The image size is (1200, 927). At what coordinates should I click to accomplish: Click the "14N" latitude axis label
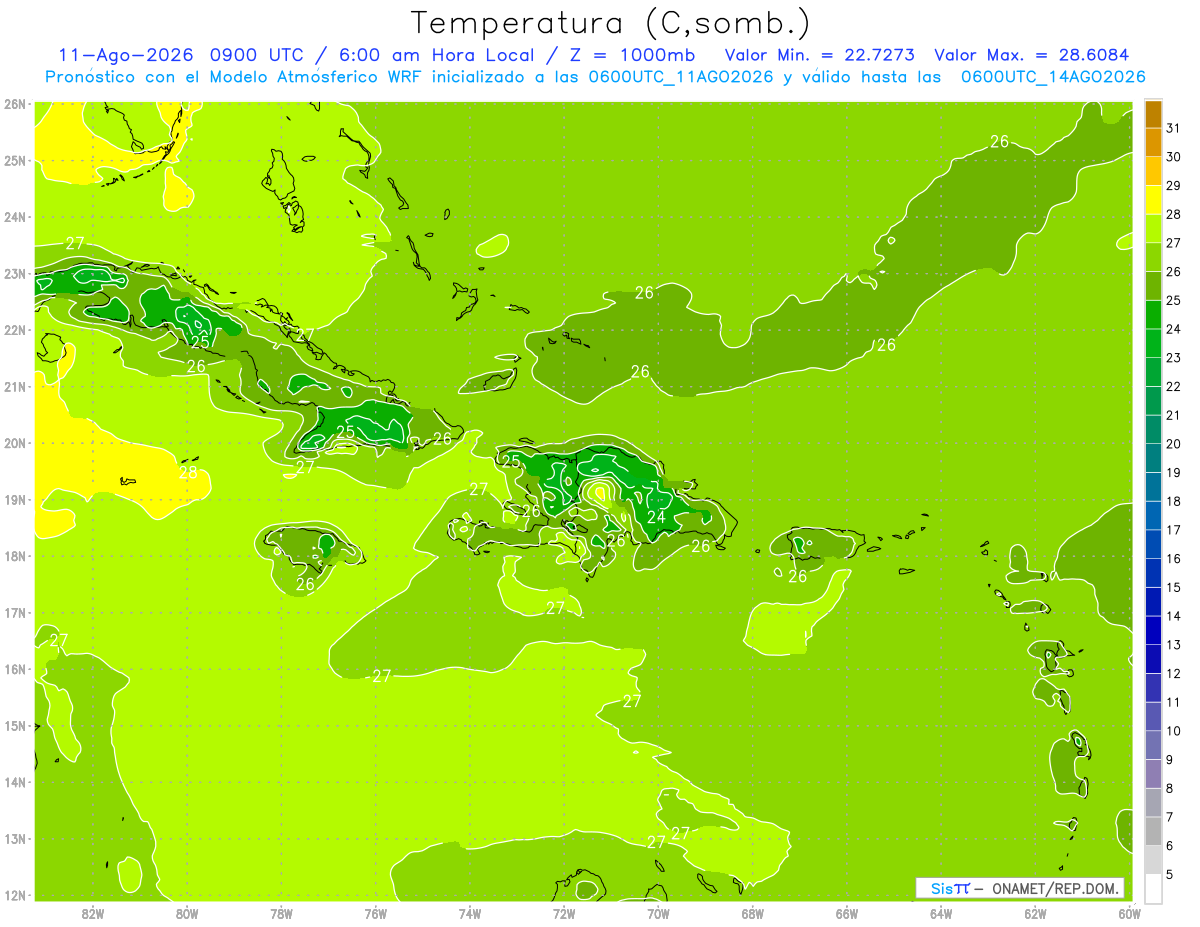coord(15,782)
